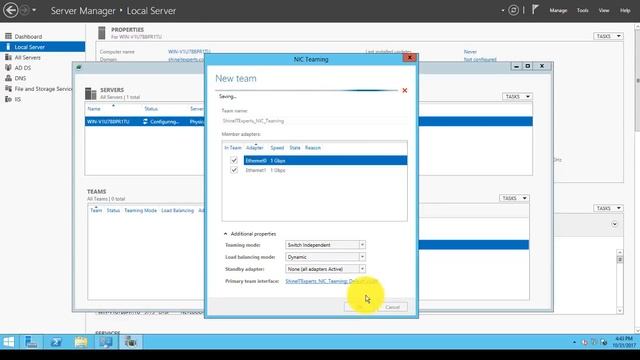This screenshot has height=360, width=640.
Task: Sort teams by Status column
Action: [x=113, y=210]
